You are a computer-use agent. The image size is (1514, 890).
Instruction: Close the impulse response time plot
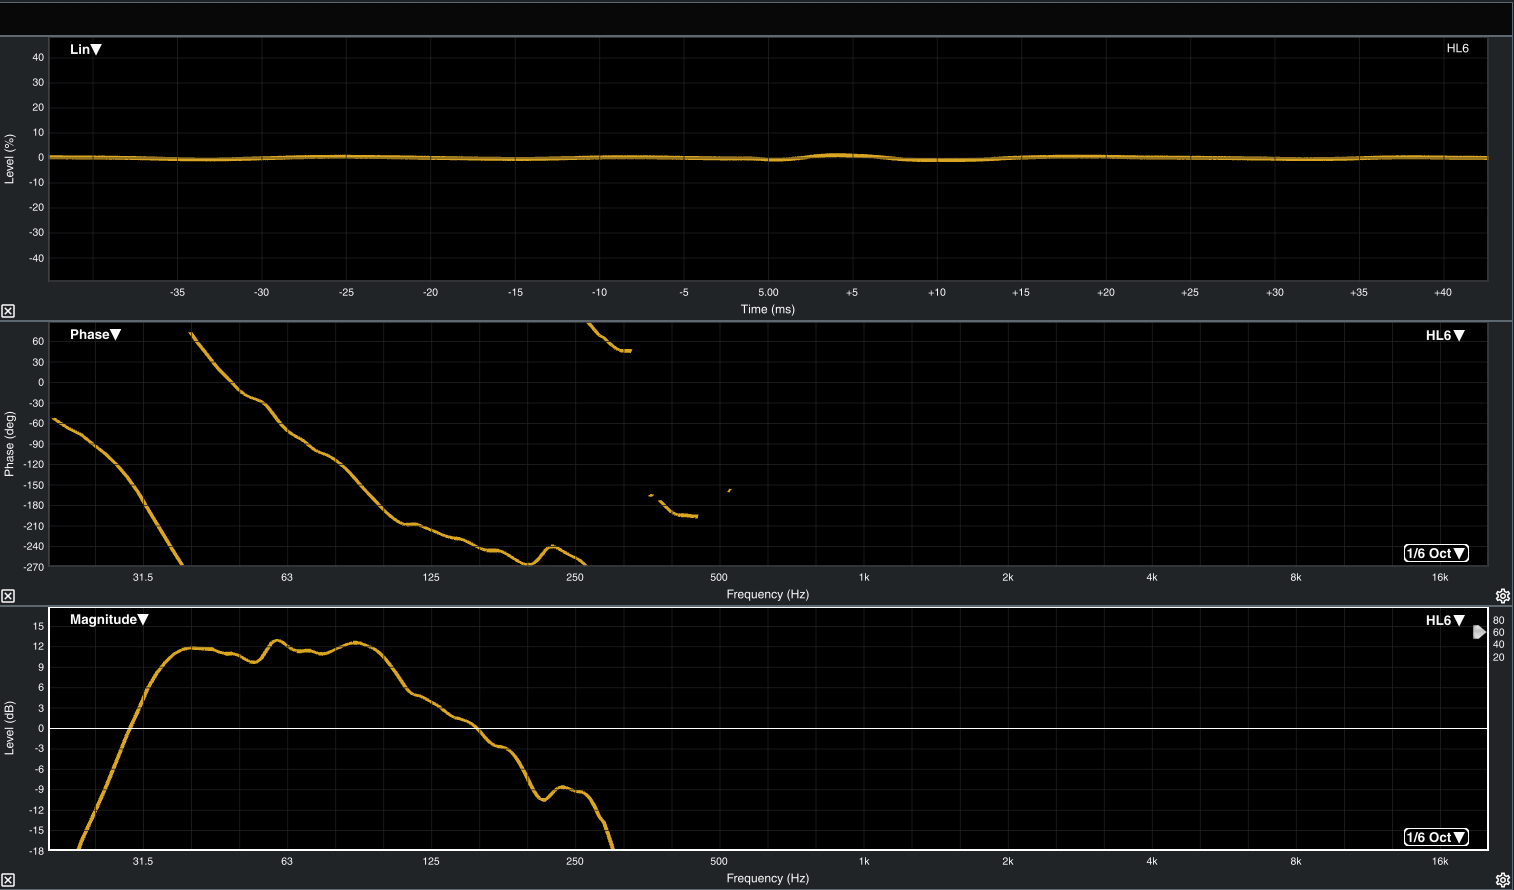pos(8,311)
